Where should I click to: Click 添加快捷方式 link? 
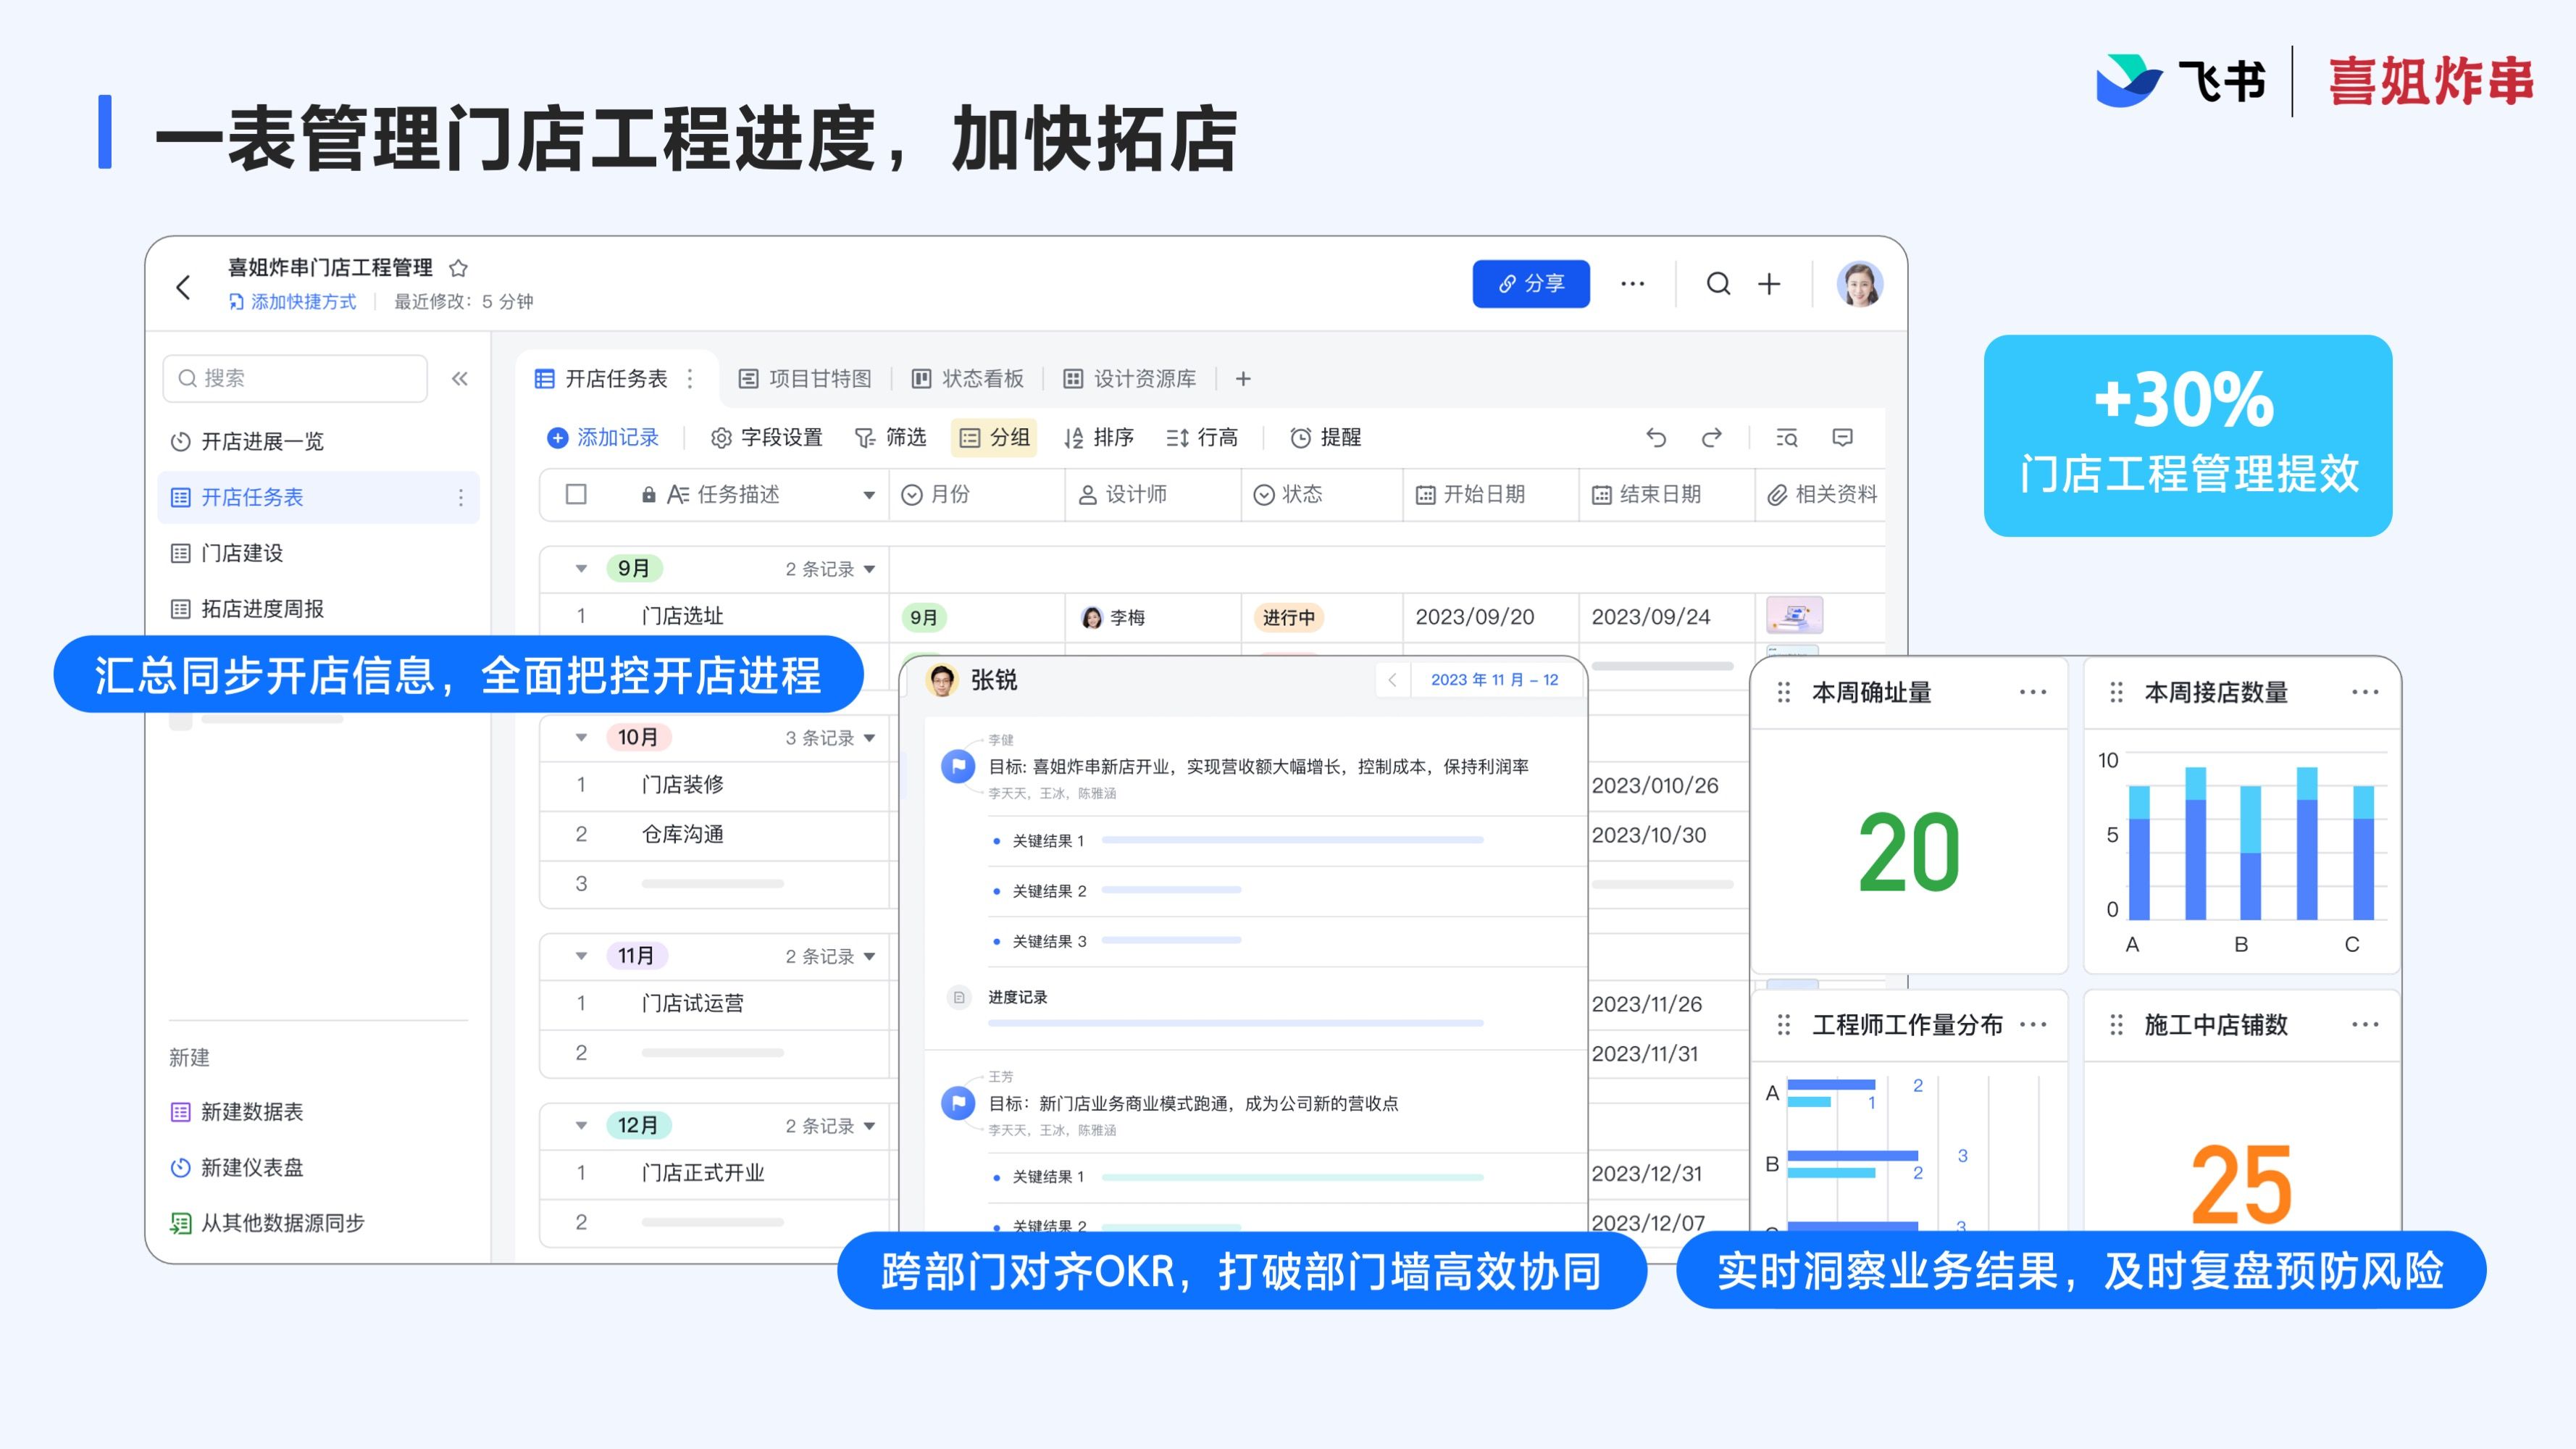click(x=292, y=302)
